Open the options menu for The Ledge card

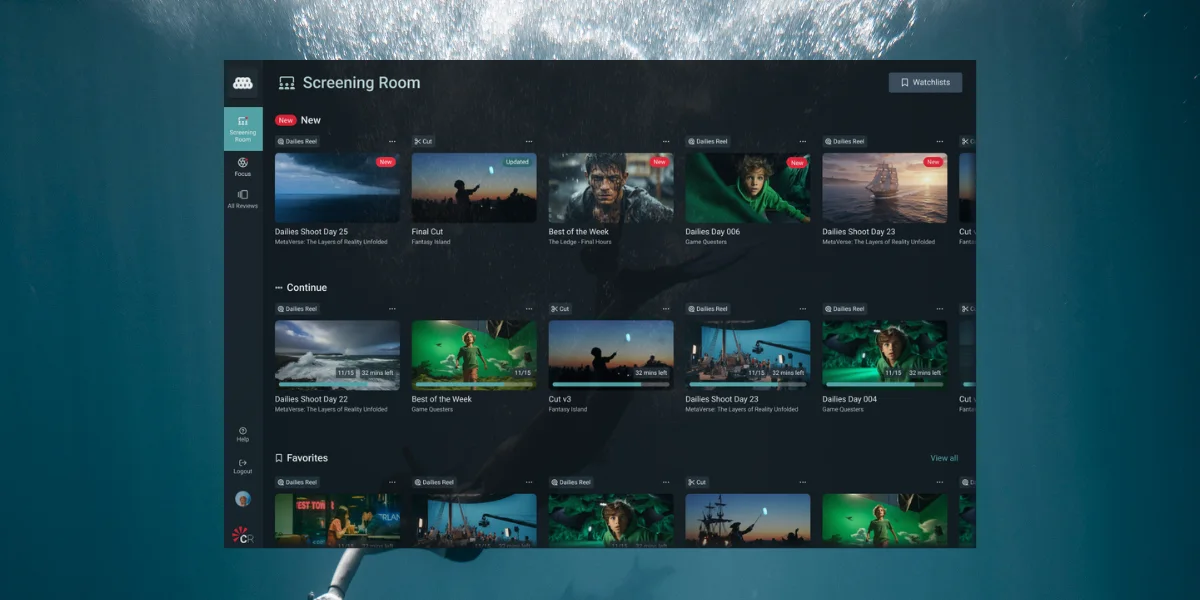pyautogui.click(x=666, y=141)
